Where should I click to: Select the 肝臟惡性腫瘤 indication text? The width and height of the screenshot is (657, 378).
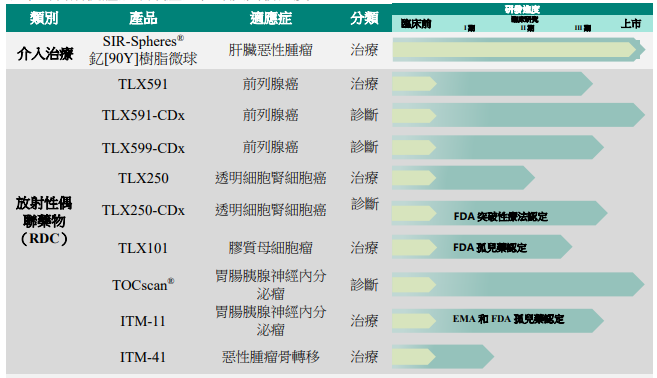271,50
